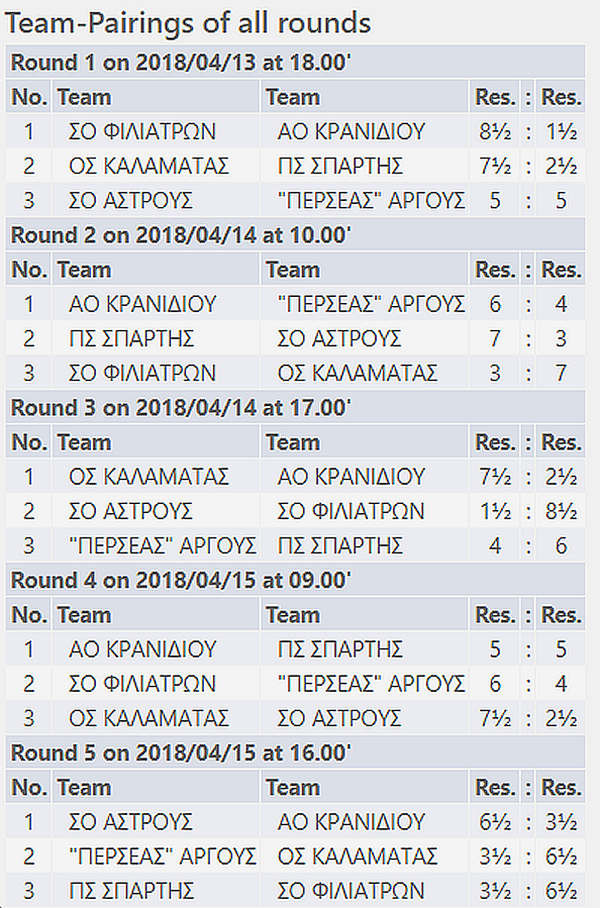
Task: Open ΠΣ ΣΠΑΡΤΗΣ team in Round 2
Action: coord(131,338)
